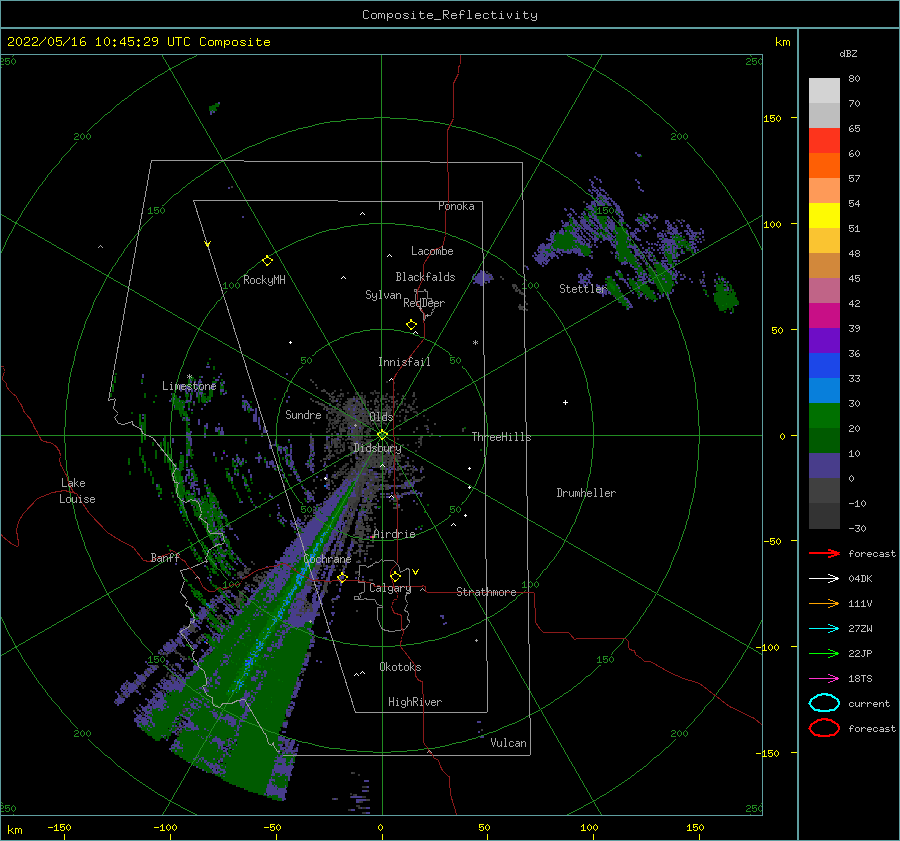This screenshot has height=841, width=900.
Task: Click the red forecast ellipse icon
Action: coord(824,728)
